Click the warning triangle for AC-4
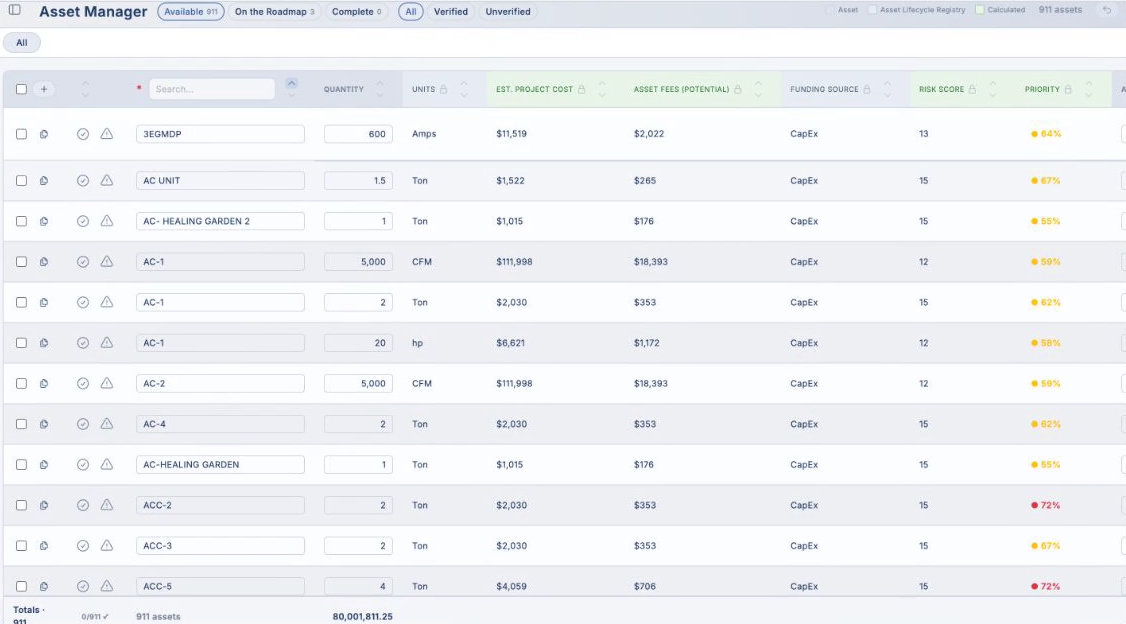This screenshot has width=1126, height=624. point(107,424)
